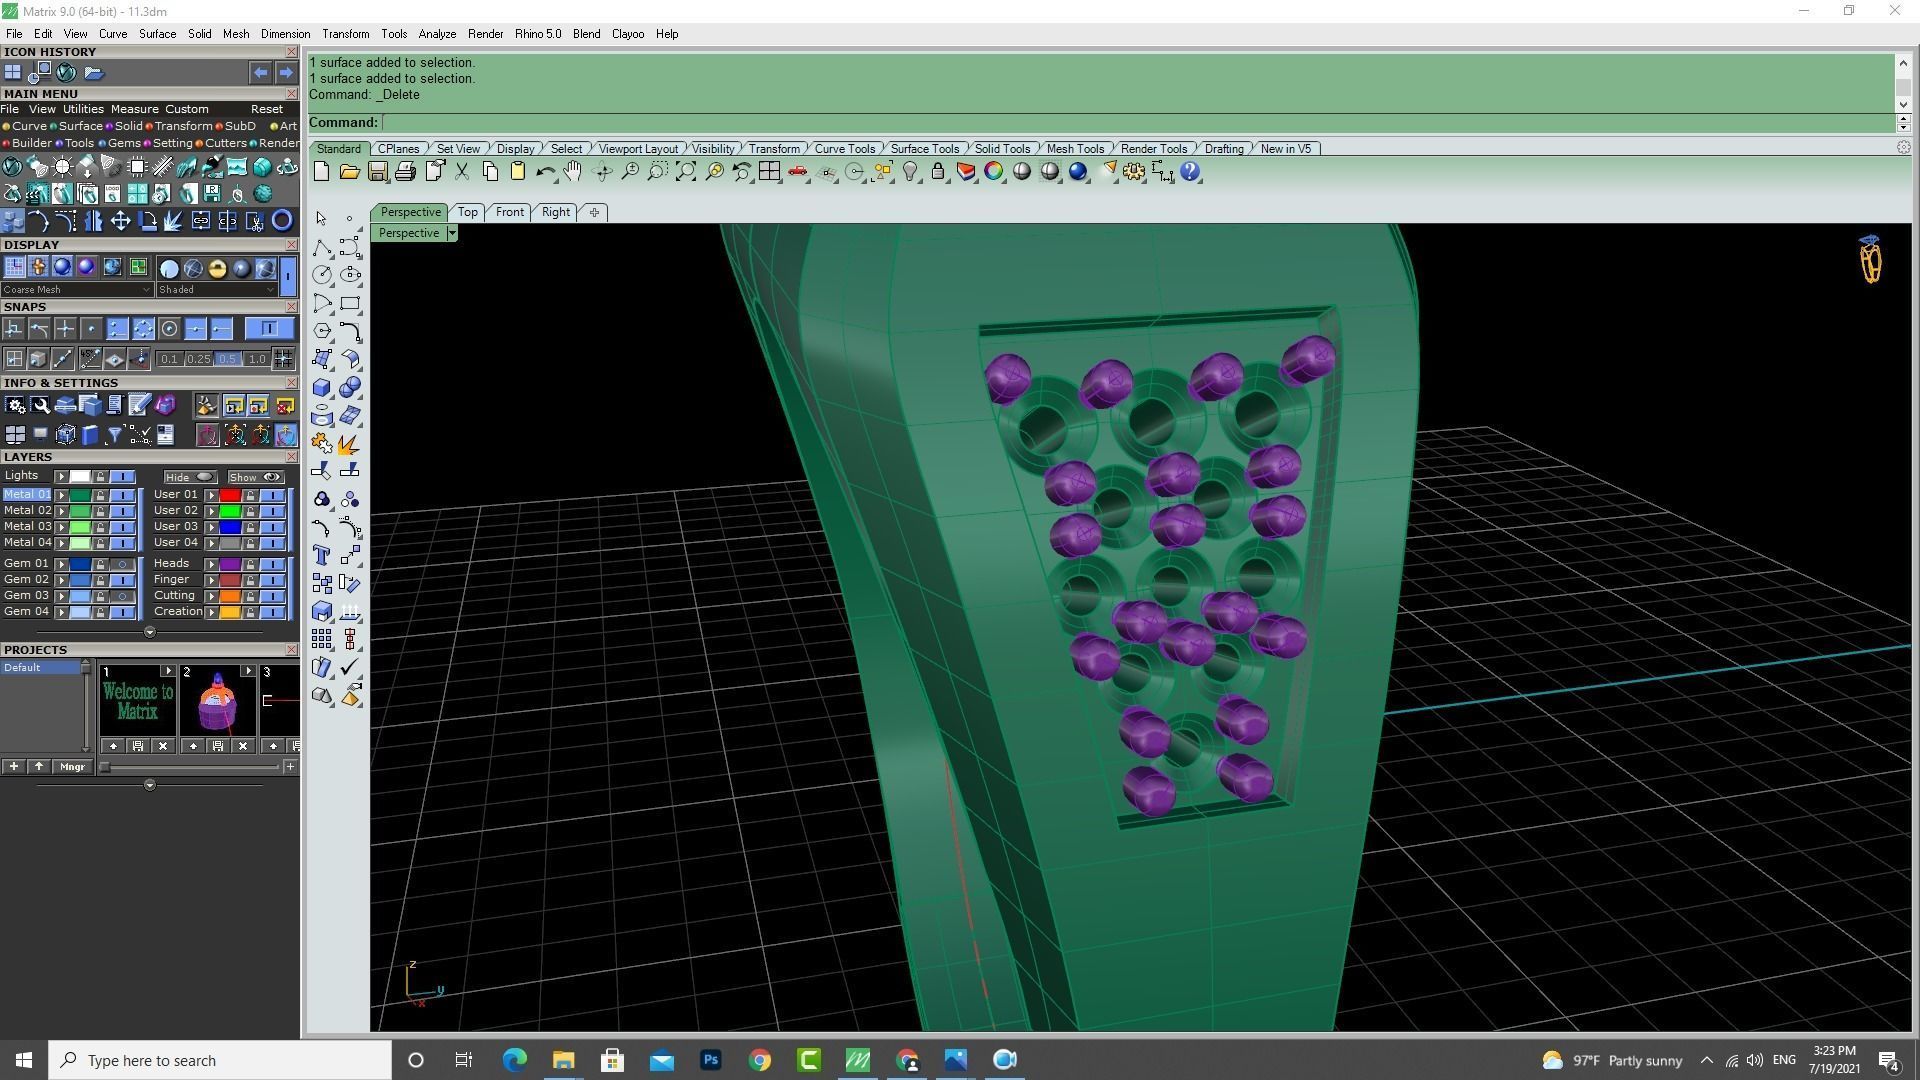Click the Copy icon in the toolbar
The height and width of the screenshot is (1080, 1920).
[490, 172]
